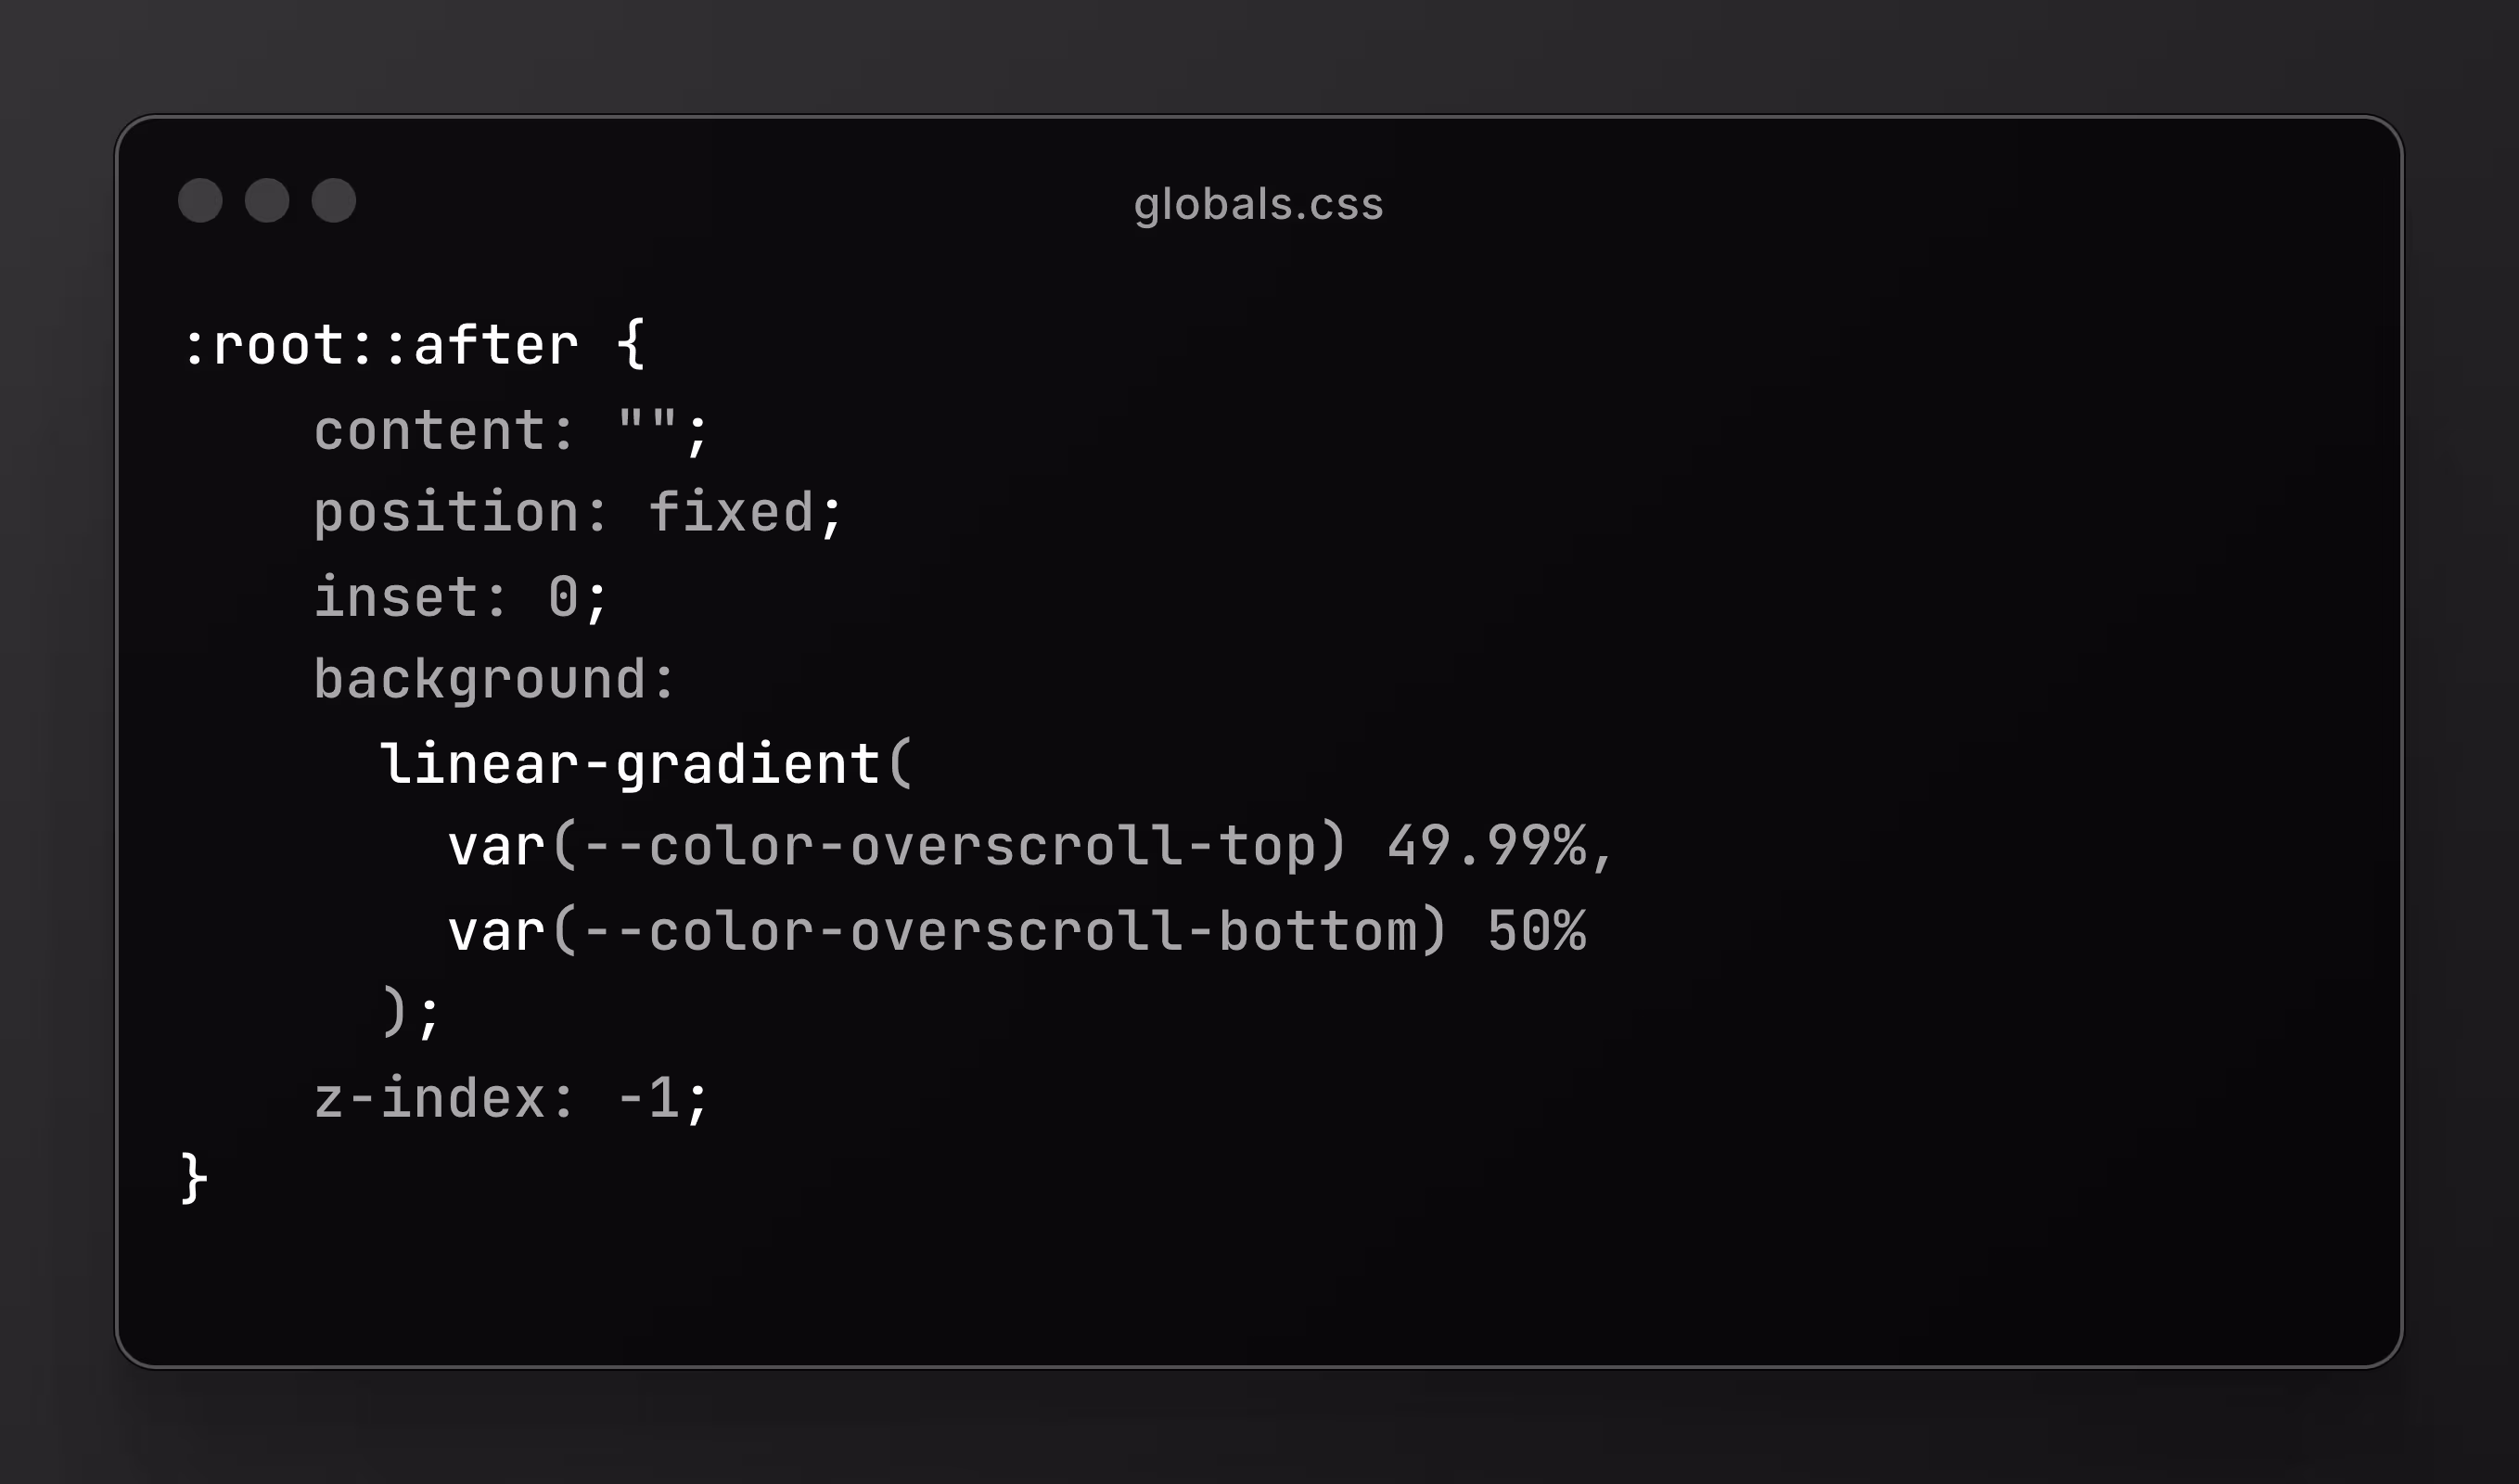Click the 0 value of inset

(564, 597)
